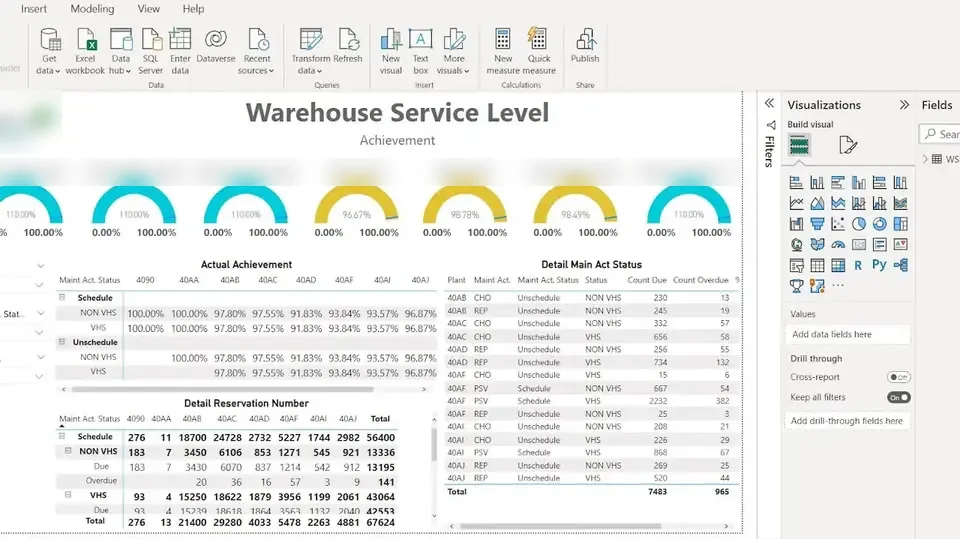Select the map (globe) visual
The image size is (960, 539).
click(796, 245)
